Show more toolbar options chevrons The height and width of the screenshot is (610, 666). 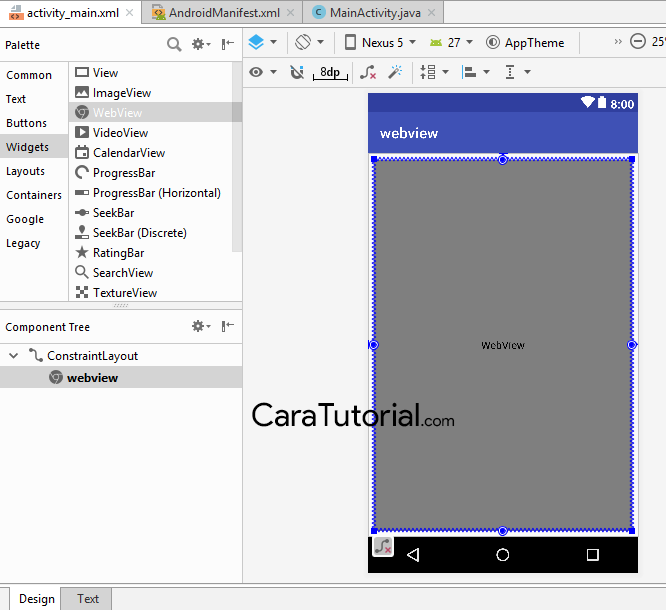(x=618, y=42)
